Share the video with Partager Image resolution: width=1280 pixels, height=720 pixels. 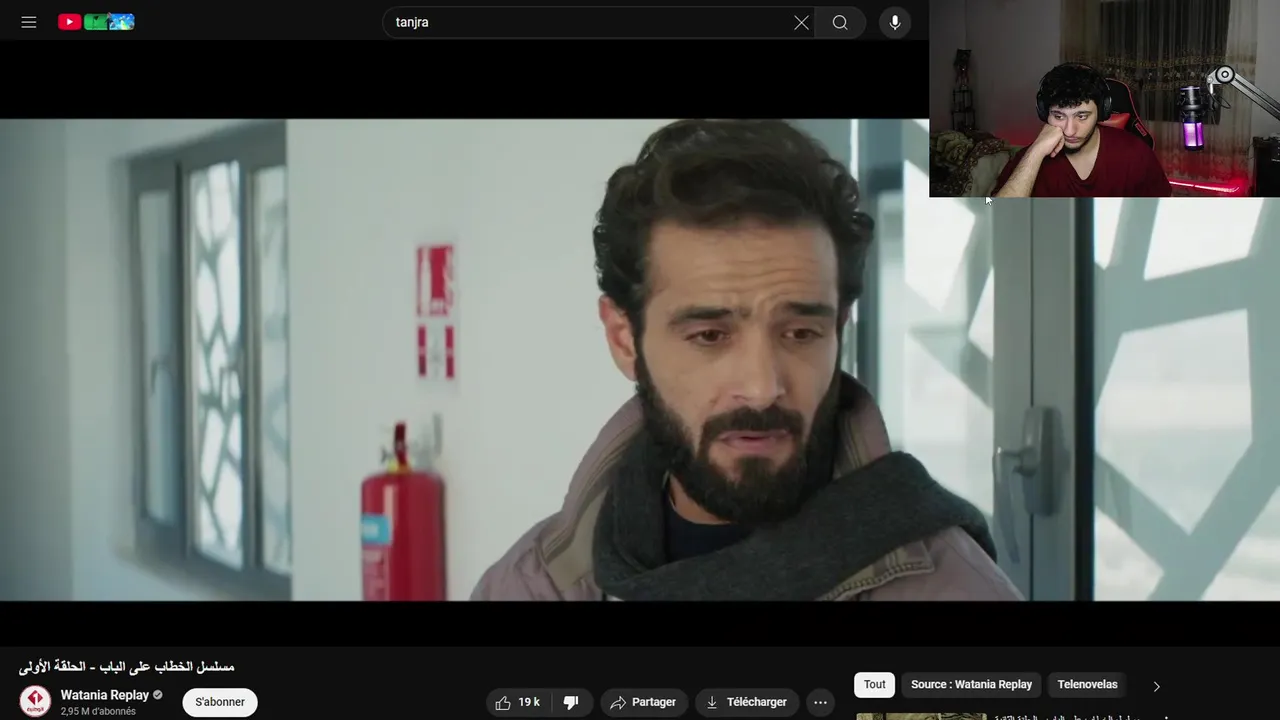click(x=643, y=702)
